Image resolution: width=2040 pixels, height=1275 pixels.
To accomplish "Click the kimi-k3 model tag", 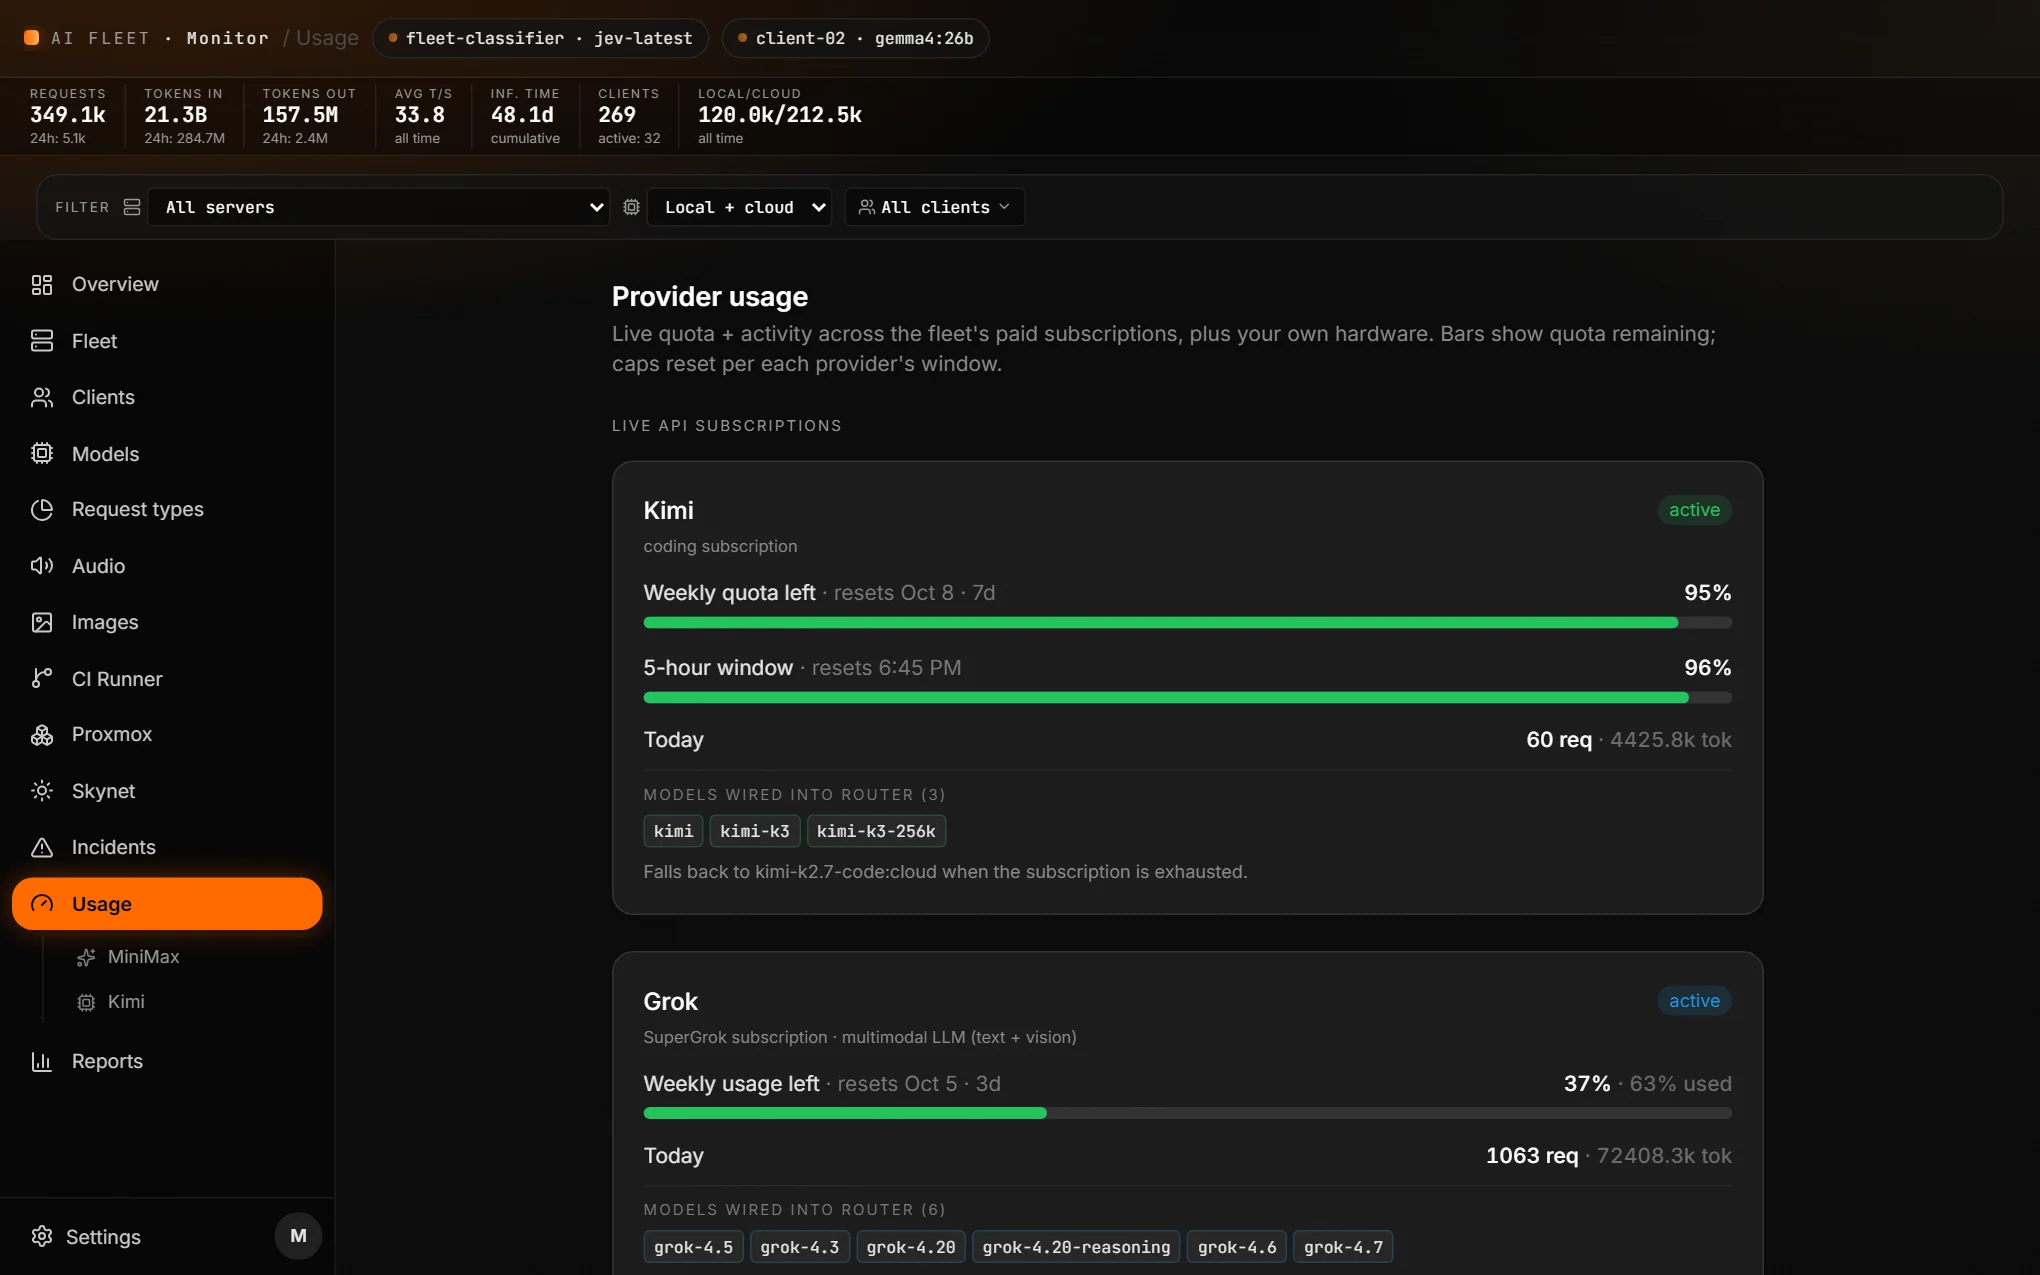I will [755, 831].
